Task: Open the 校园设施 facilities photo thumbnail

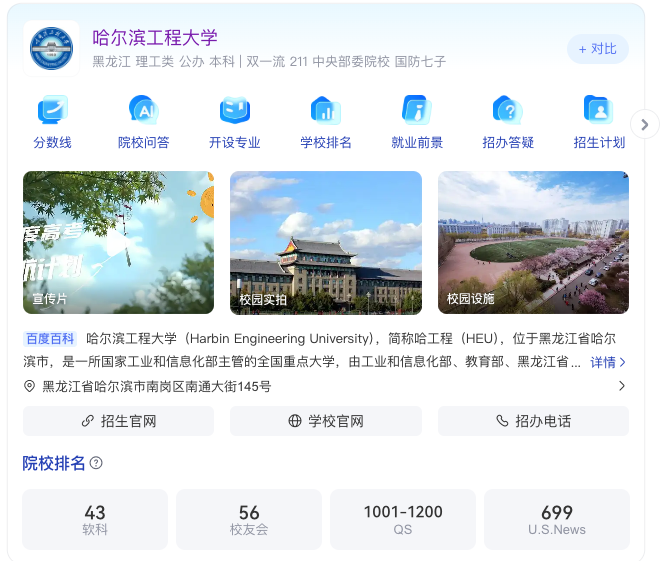Action: click(x=533, y=243)
